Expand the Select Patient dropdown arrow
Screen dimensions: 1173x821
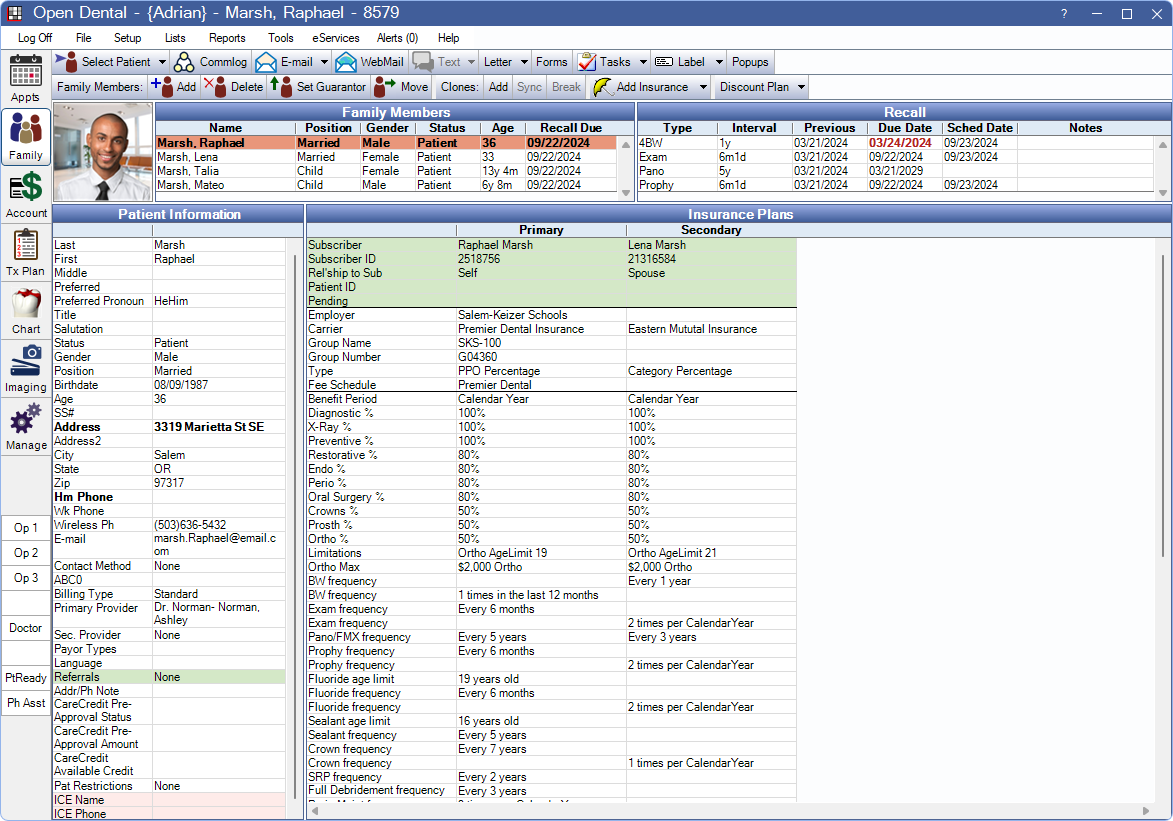162,62
